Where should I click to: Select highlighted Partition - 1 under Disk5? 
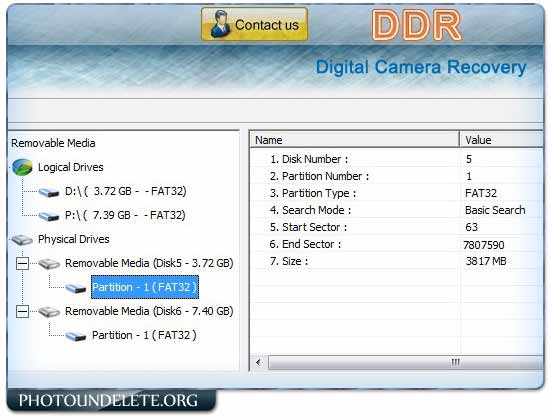145,287
